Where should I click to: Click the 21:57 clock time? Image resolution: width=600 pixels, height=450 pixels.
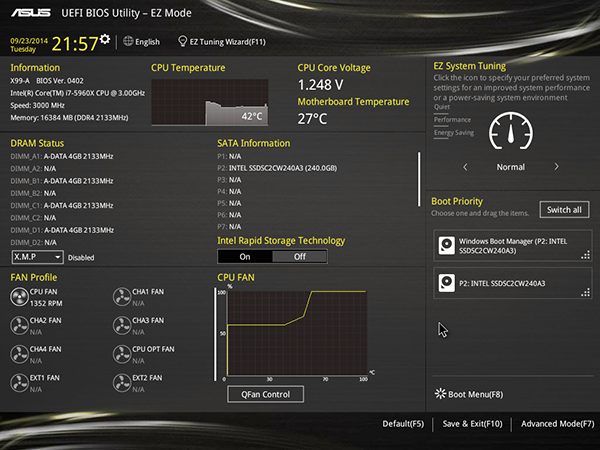(x=75, y=44)
